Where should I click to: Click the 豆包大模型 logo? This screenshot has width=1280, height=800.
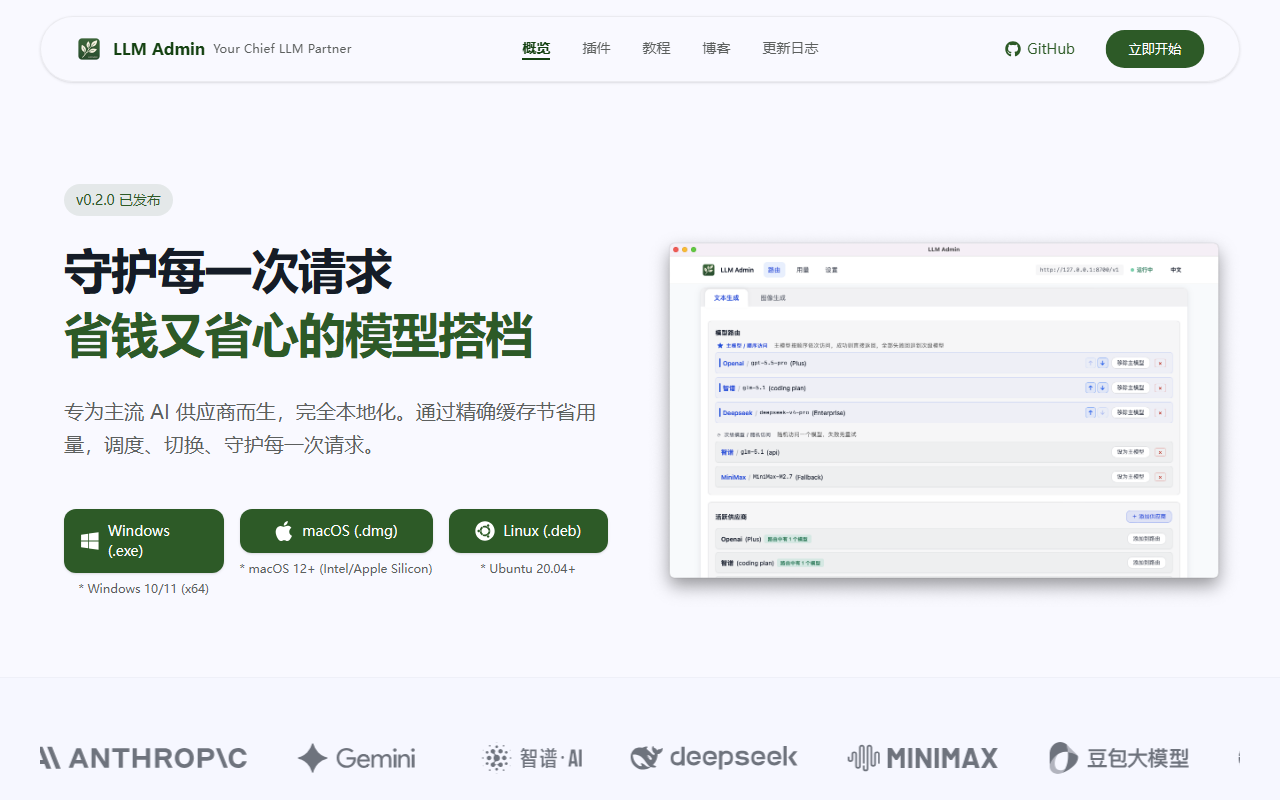pos(1119,758)
